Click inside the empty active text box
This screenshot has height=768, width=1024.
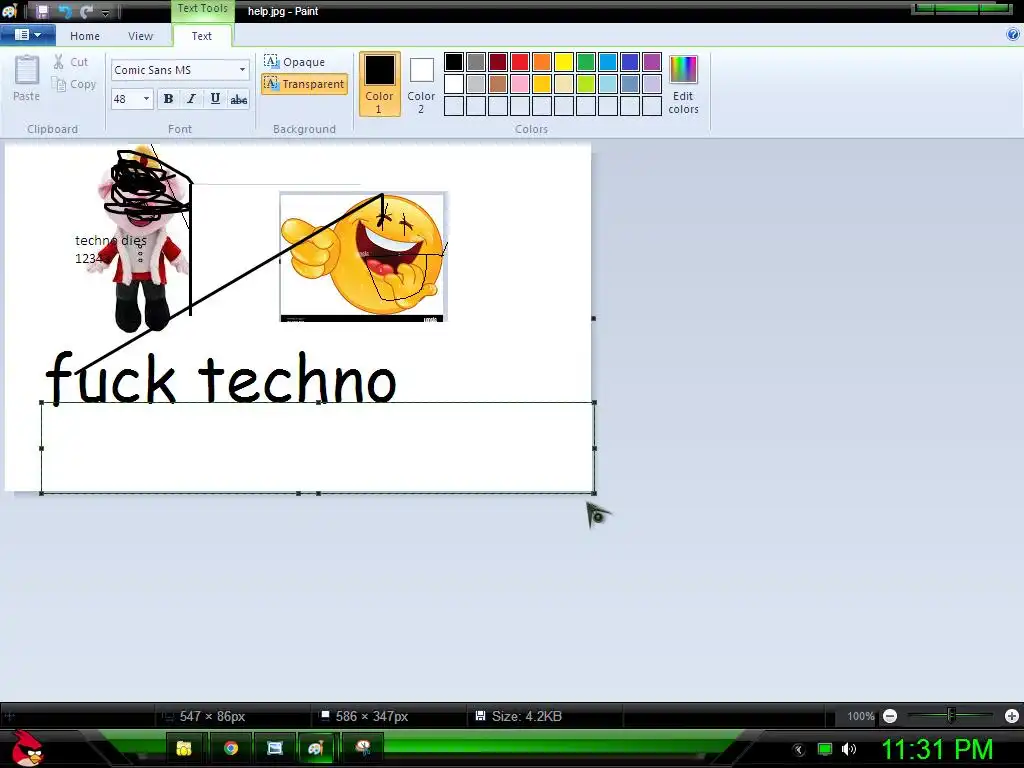point(318,448)
